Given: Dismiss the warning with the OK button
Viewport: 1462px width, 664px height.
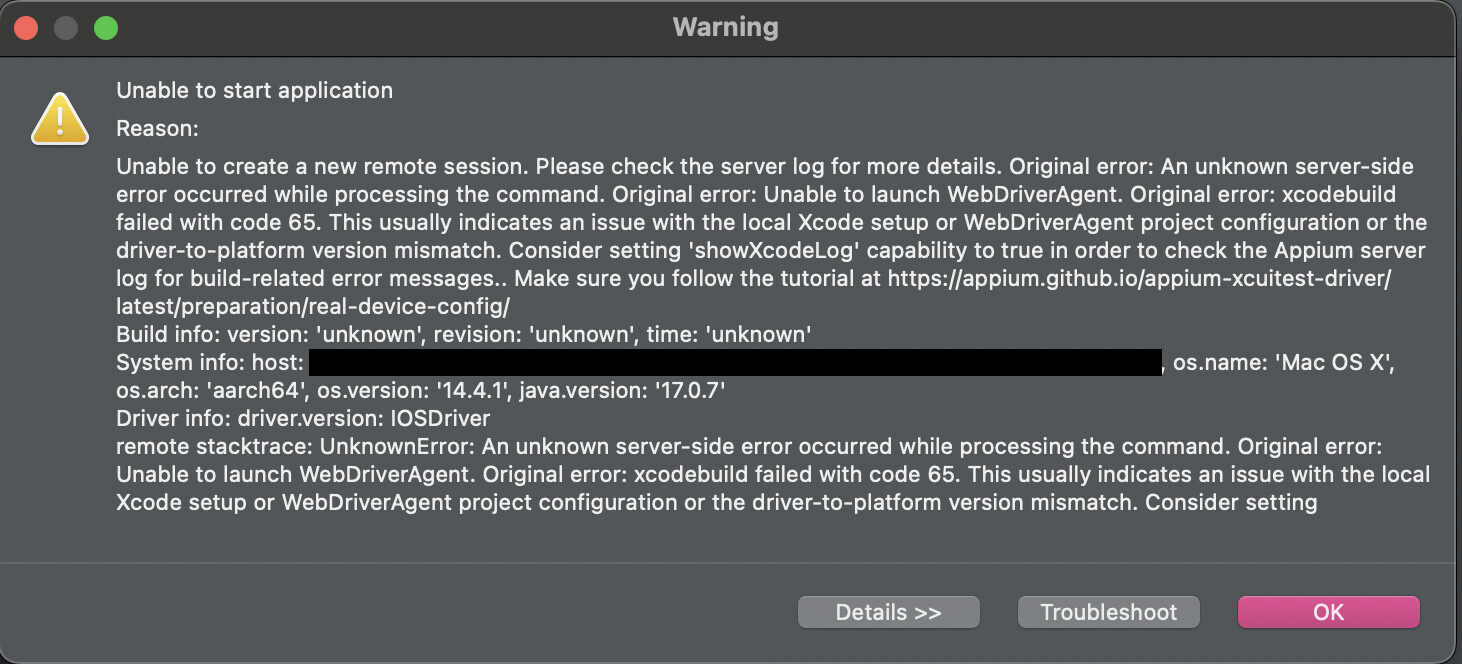Looking at the screenshot, I should (x=1328, y=612).
